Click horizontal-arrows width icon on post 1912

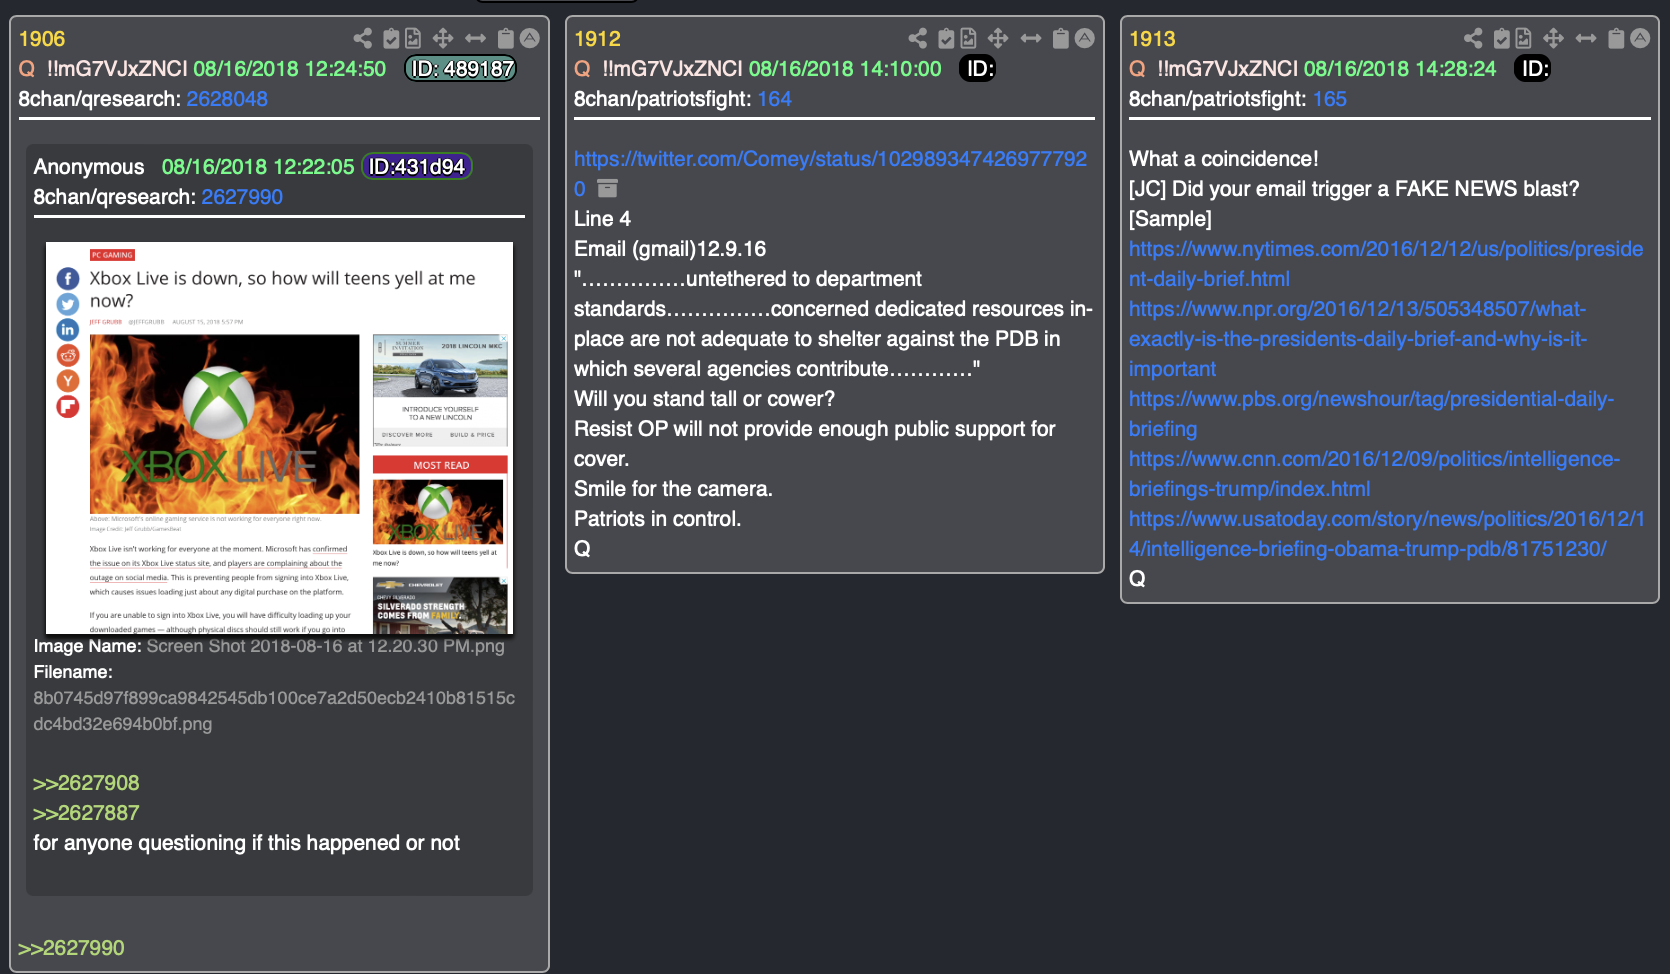[1031, 38]
